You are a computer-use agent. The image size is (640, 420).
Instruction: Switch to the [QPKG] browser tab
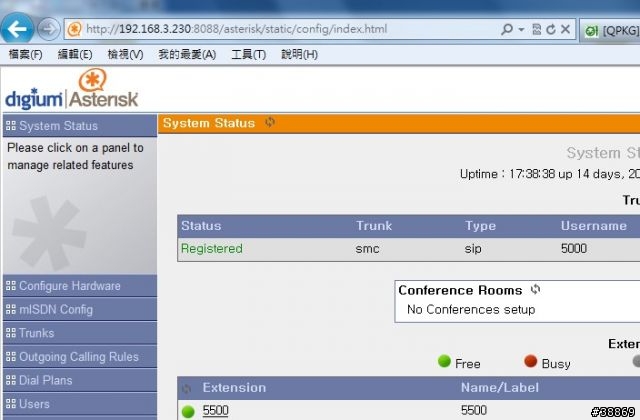click(x=610, y=30)
